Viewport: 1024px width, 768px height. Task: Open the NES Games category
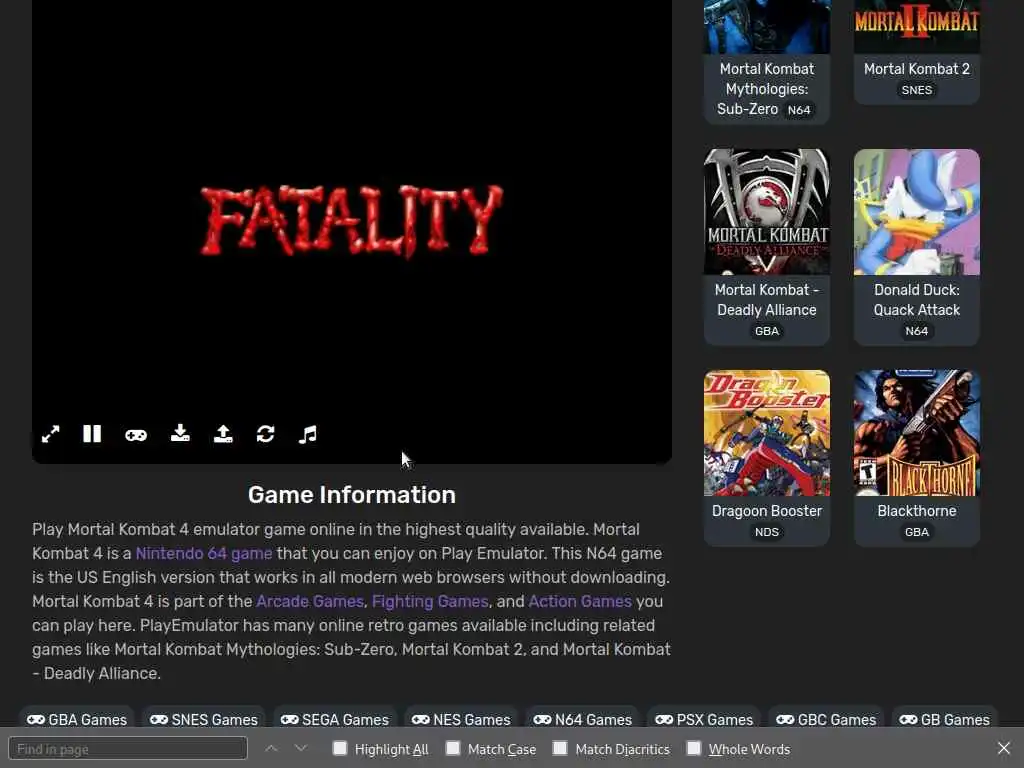pyautogui.click(x=461, y=720)
